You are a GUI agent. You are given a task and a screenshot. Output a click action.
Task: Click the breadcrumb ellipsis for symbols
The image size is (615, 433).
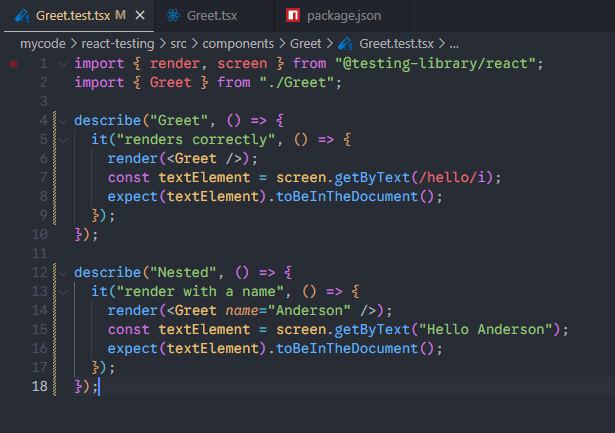(x=454, y=44)
